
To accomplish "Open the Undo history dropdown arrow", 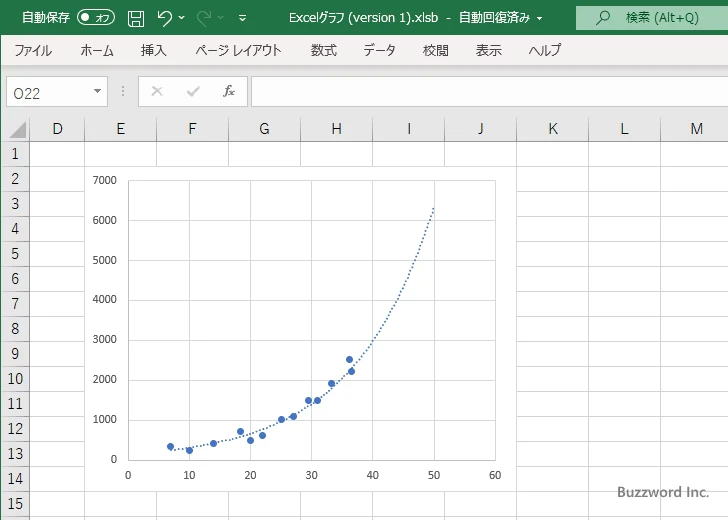I will click(x=182, y=18).
